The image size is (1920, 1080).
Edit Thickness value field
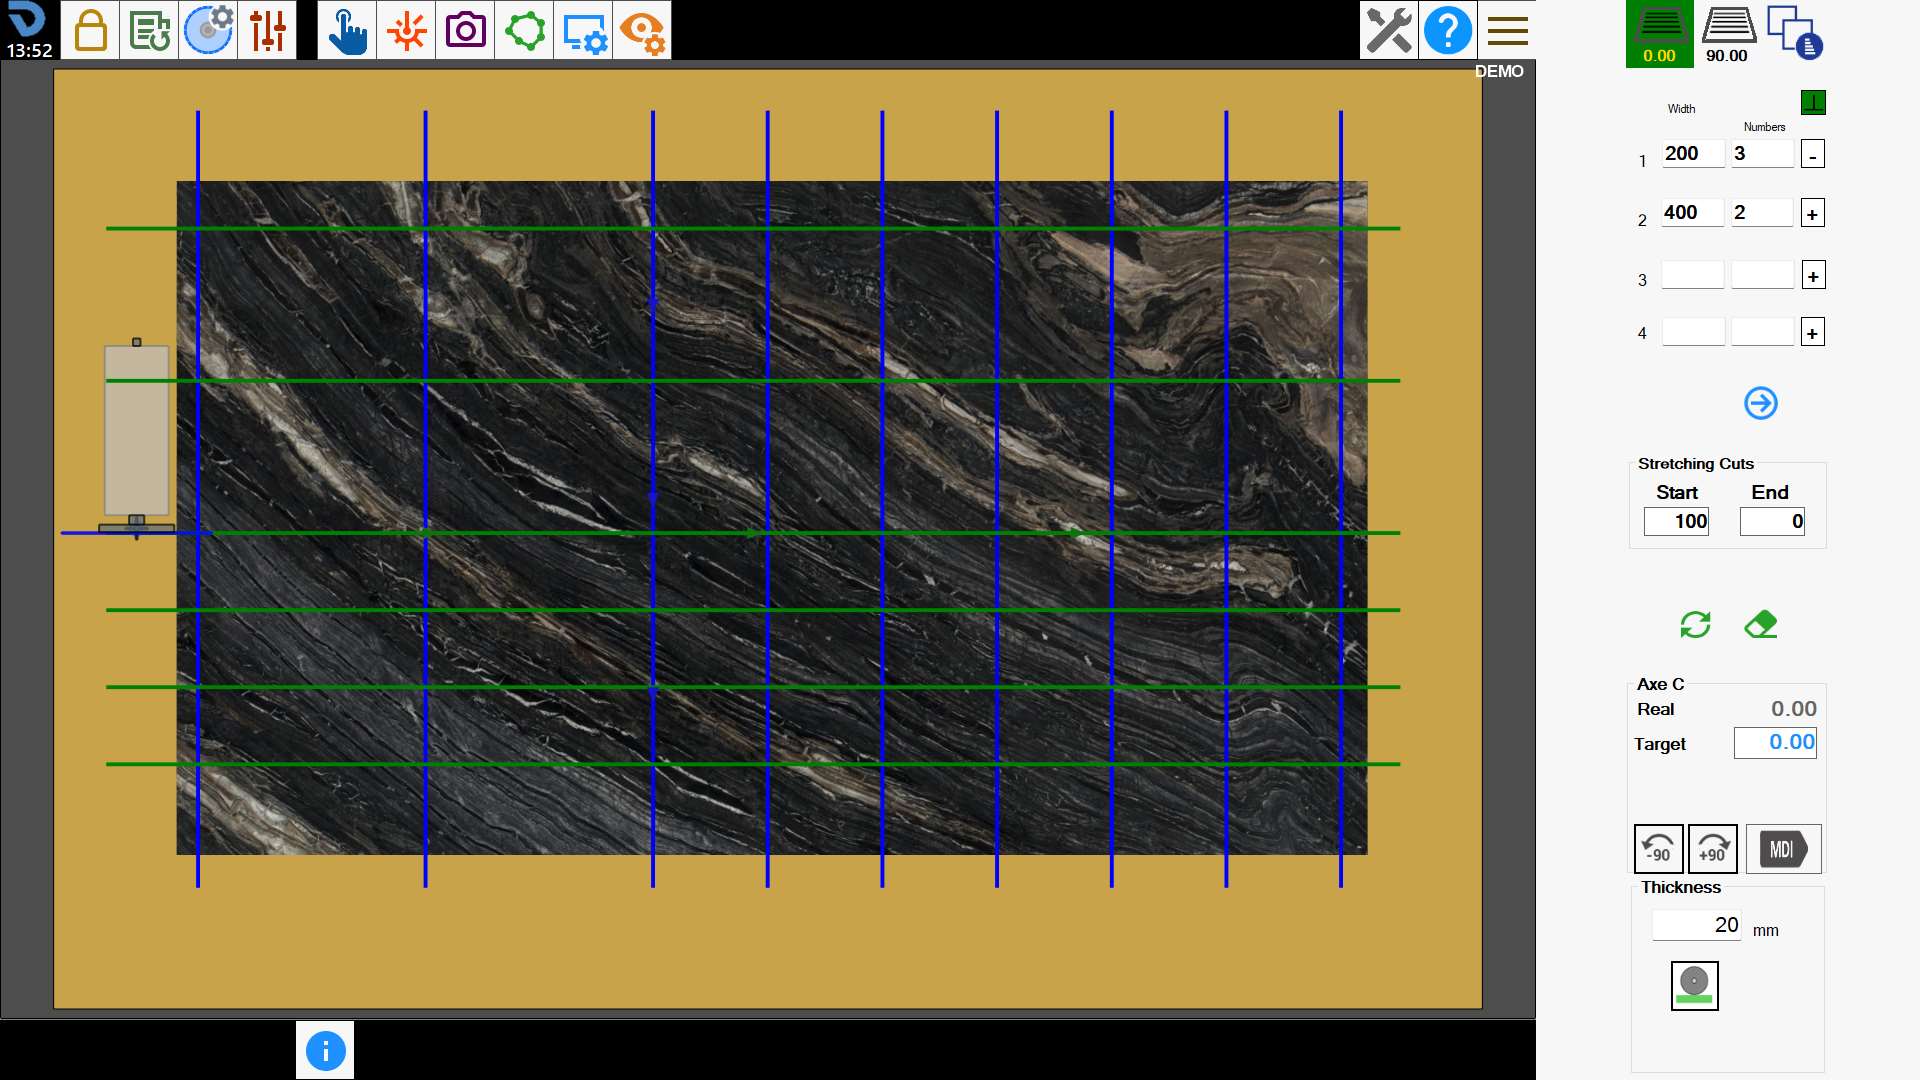pos(1697,925)
